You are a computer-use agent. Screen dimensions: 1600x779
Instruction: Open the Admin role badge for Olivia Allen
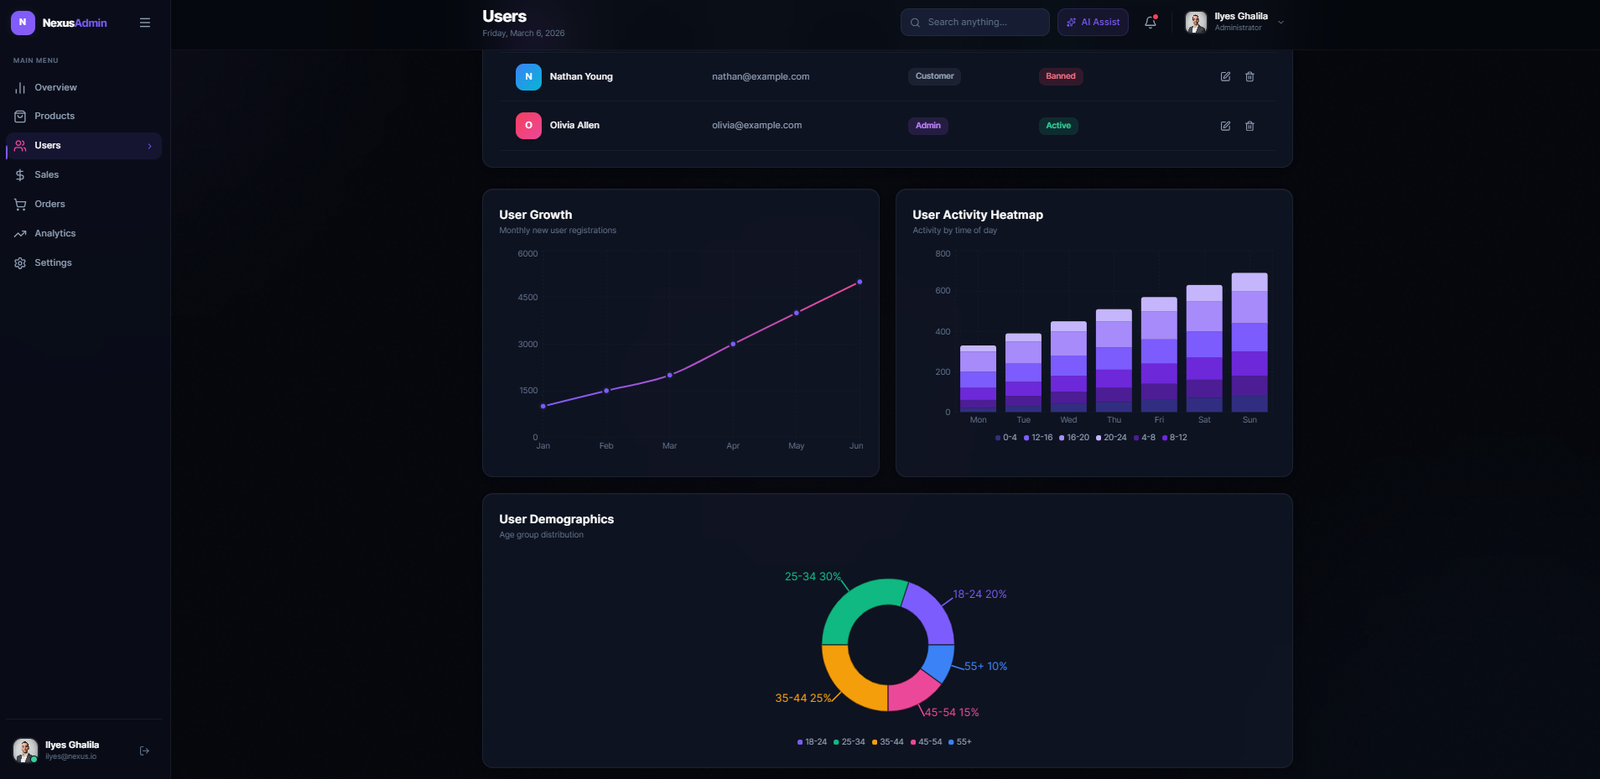[x=928, y=126]
